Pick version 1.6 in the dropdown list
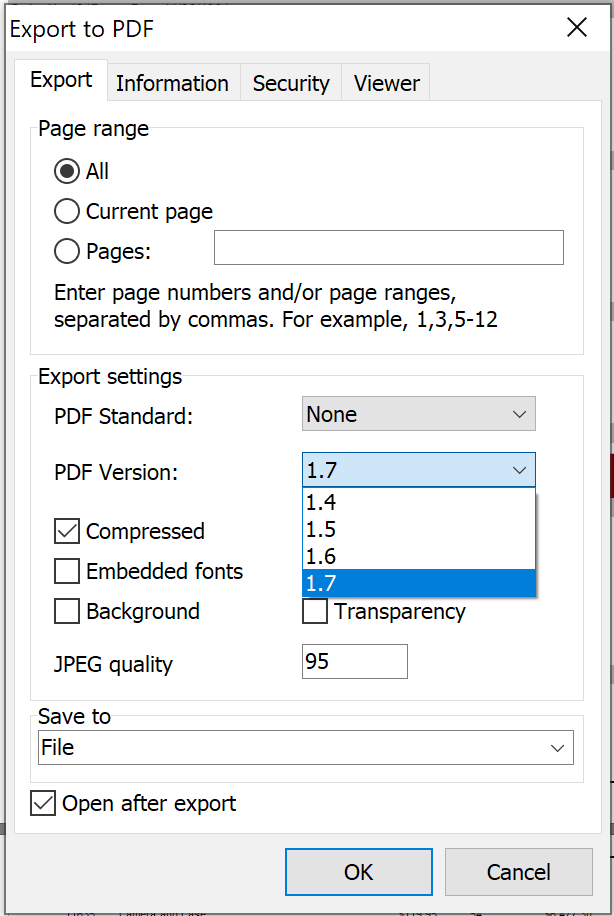The width and height of the screenshot is (614, 916). (x=418, y=556)
